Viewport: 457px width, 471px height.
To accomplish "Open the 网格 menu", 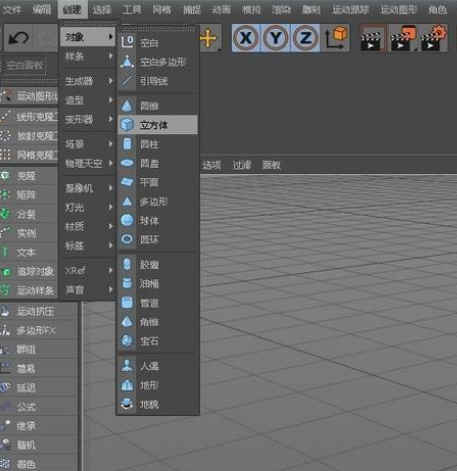I will pos(162,10).
